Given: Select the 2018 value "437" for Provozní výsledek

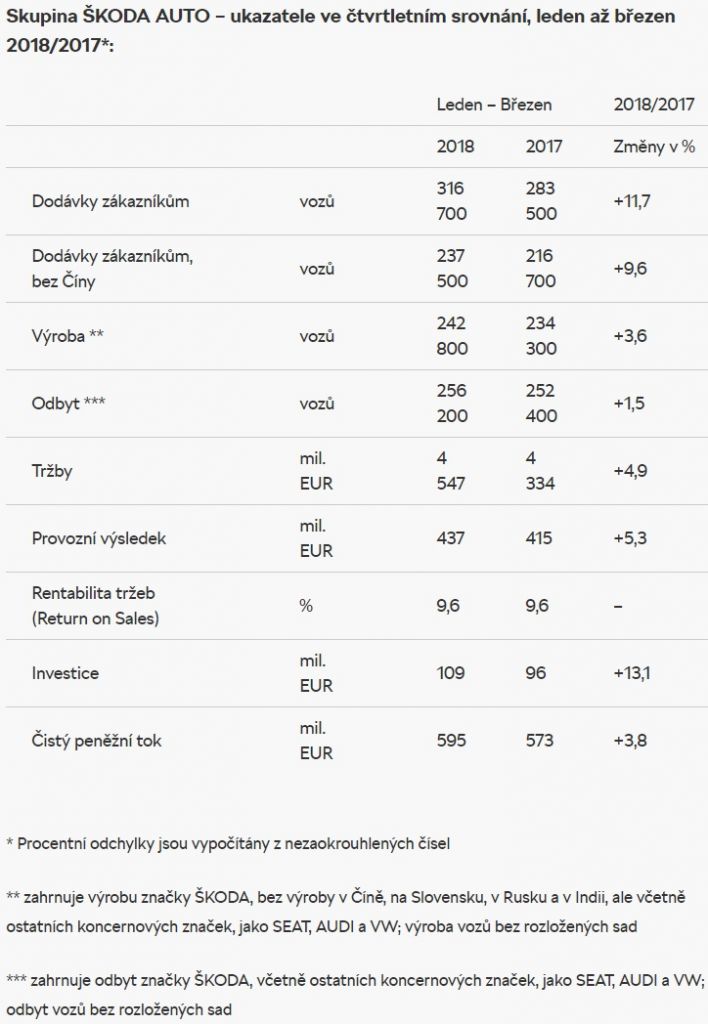Looking at the screenshot, I should click(x=451, y=538).
